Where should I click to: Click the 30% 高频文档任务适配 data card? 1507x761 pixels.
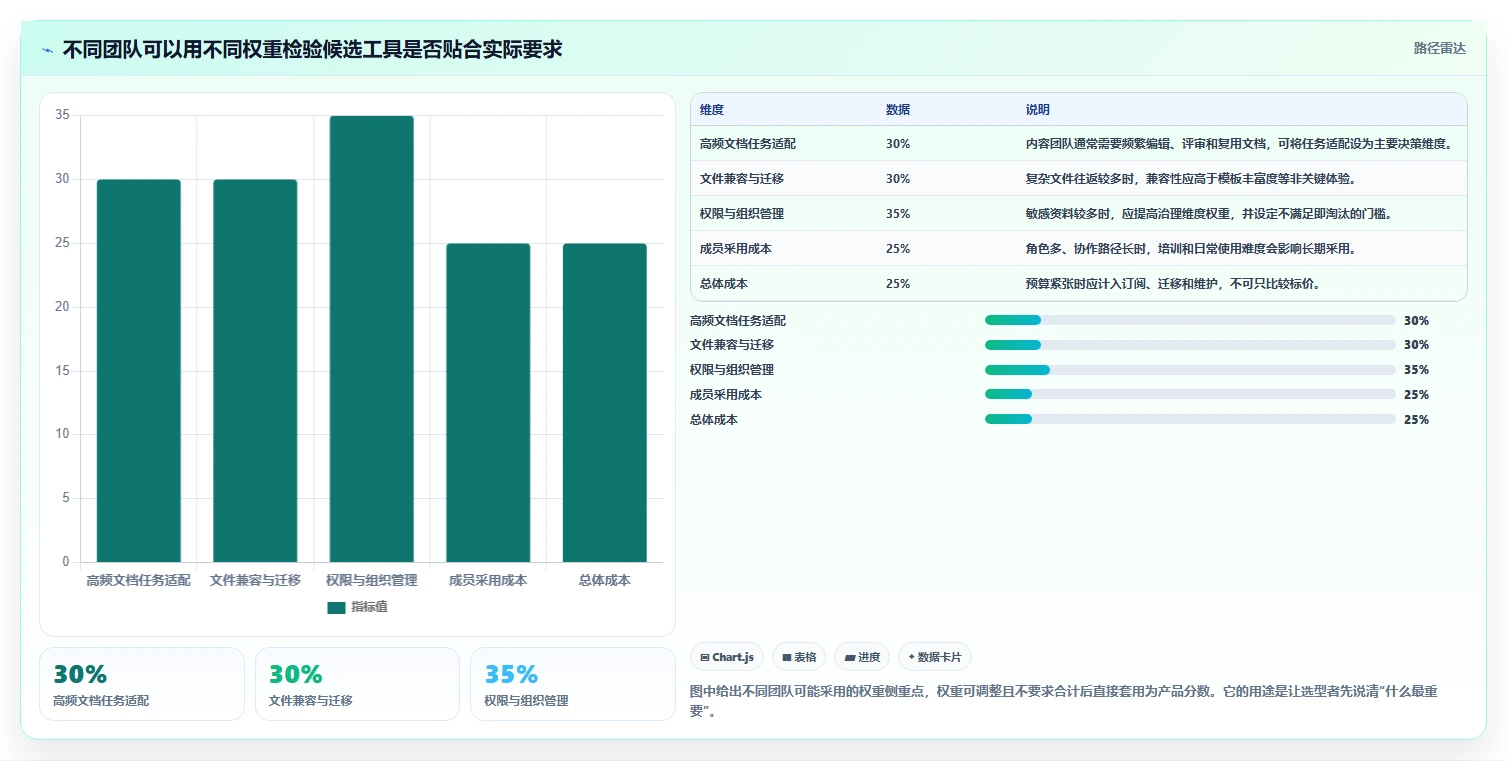click(x=142, y=684)
